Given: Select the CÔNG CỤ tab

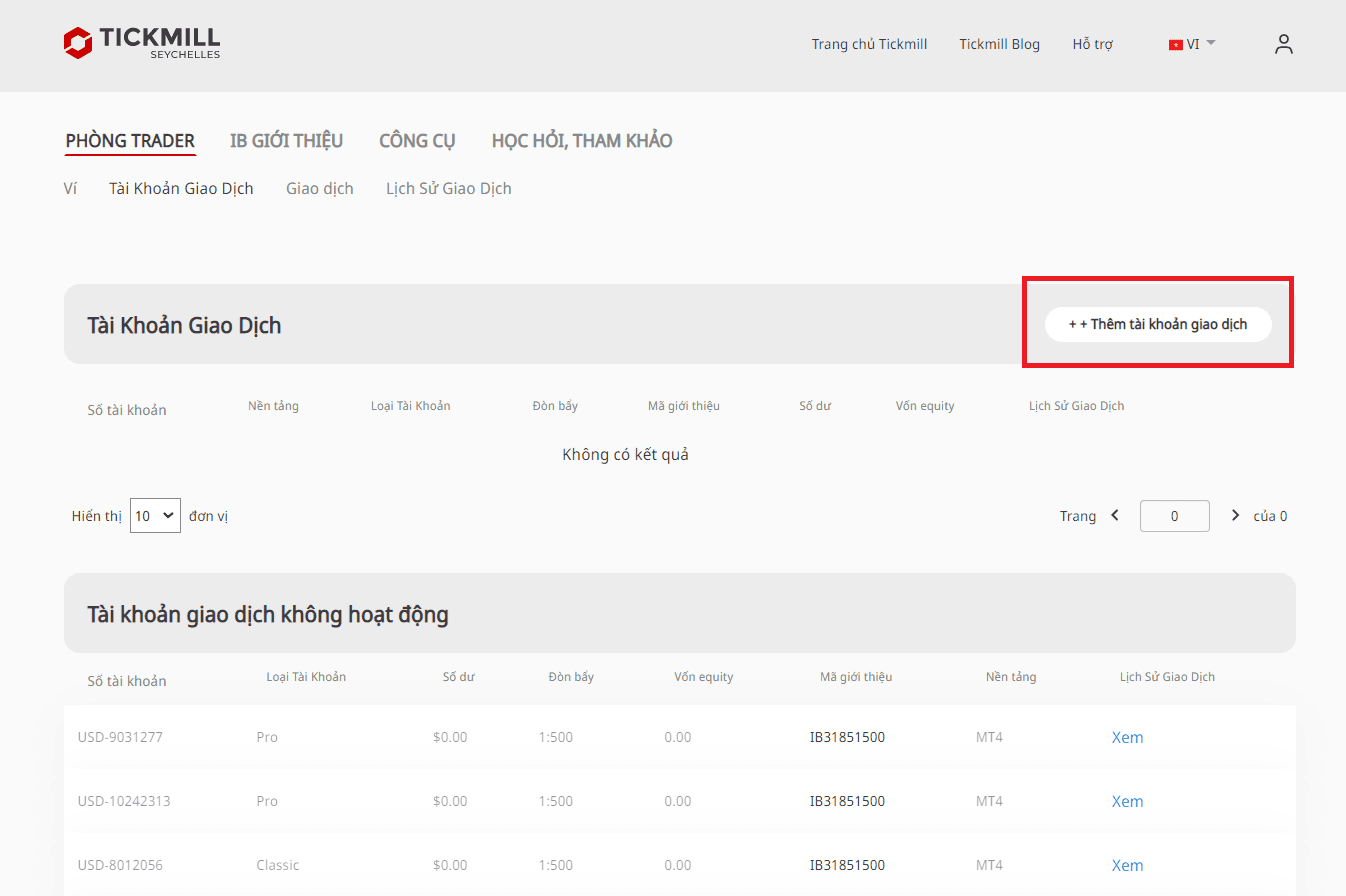Looking at the screenshot, I should click(x=417, y=141).
